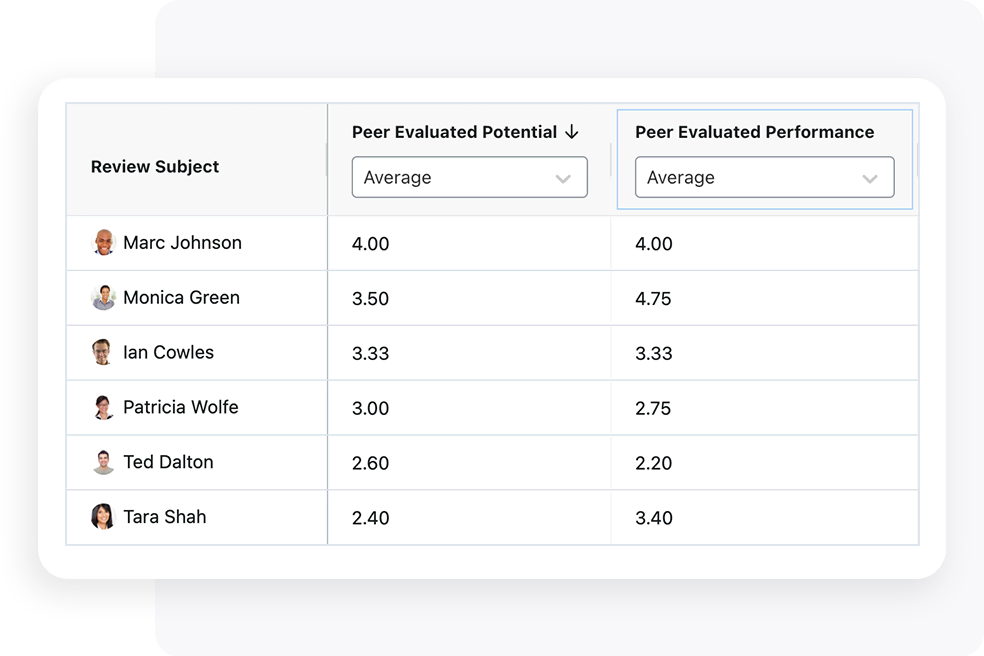Click Ted Dalton's performance score 2.20

[x=653, y=463]
